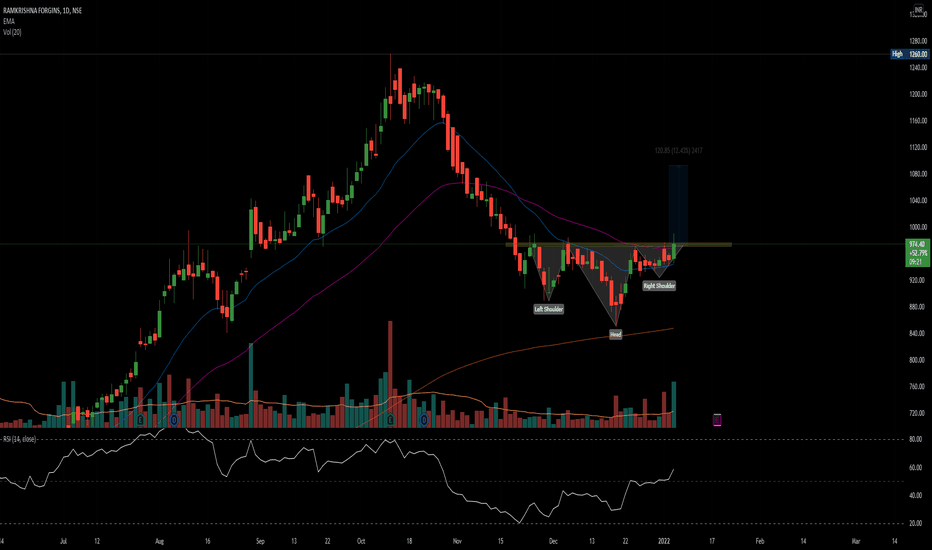The height and width of the screenshot is (550, 932).
Task: Click the 'High 1260.00' price label
Action: [x=909, y=54]
